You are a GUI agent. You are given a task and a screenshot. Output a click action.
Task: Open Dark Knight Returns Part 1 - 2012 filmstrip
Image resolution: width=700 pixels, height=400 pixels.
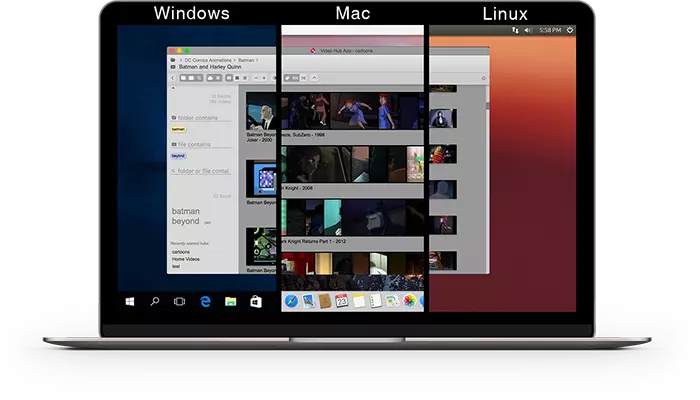353,217
